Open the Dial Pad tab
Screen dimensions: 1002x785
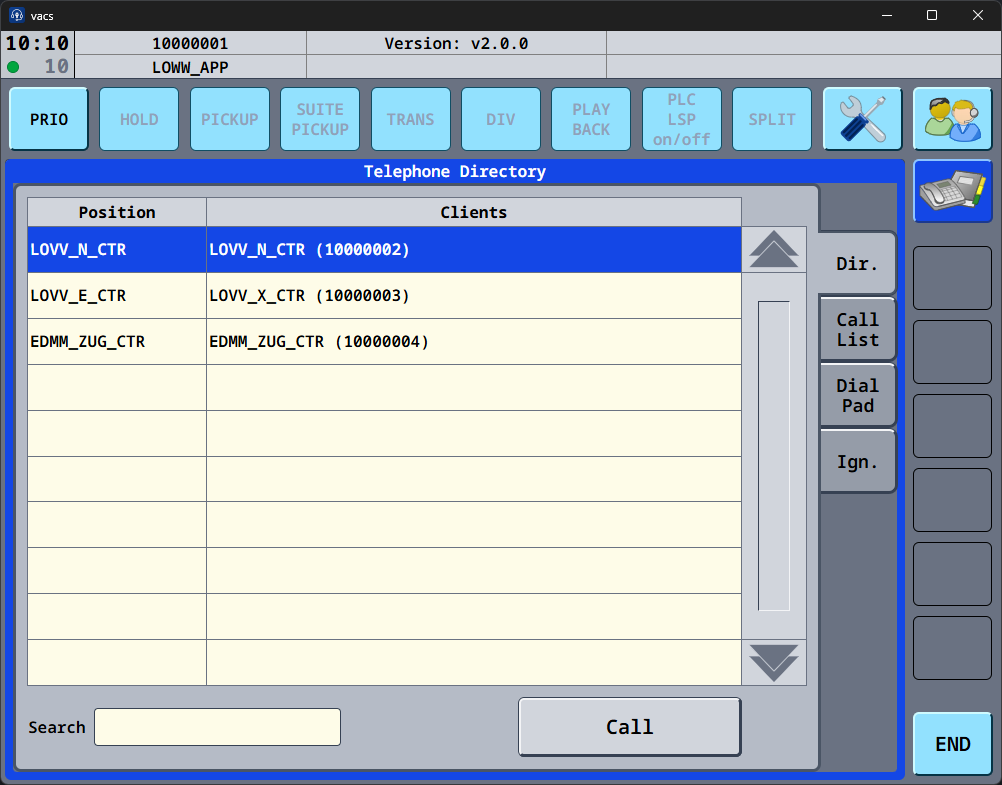[857, 396]
